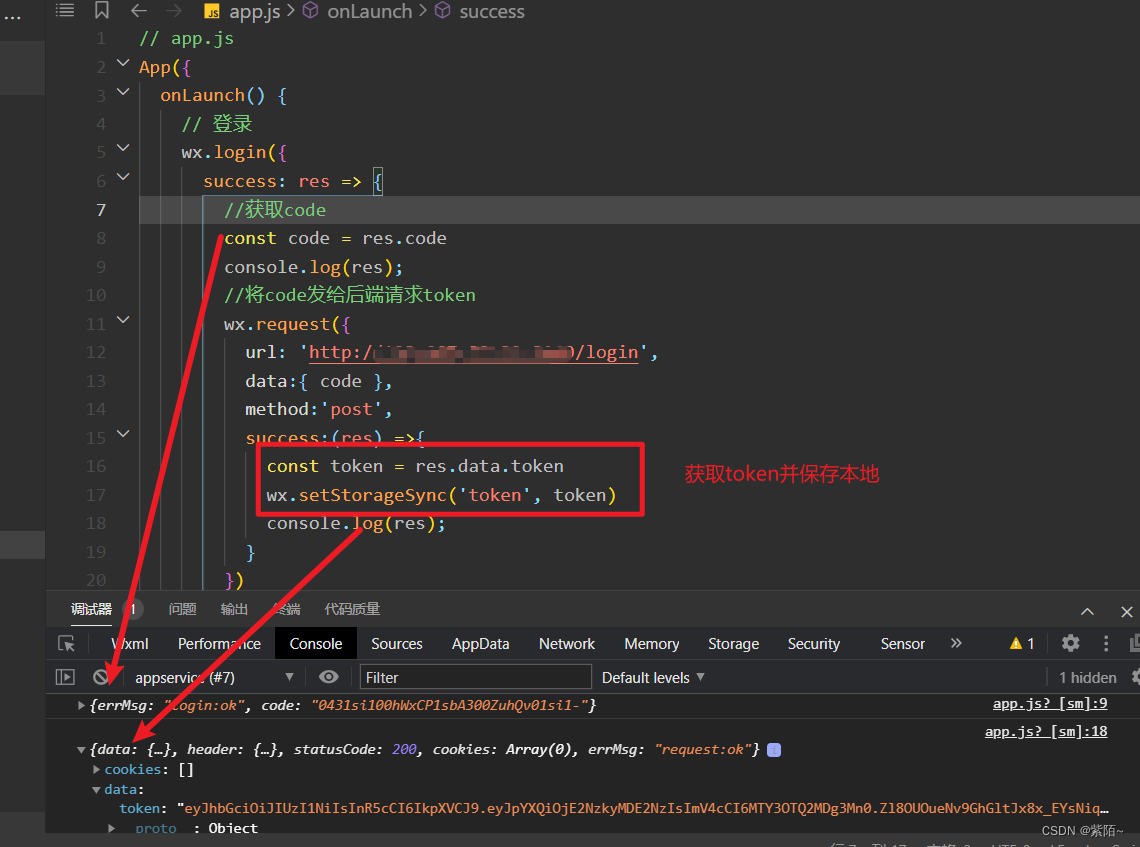Show console sidebar panel icon
The height and width of the screenshot is (847, 1140).
coord(65,677)
